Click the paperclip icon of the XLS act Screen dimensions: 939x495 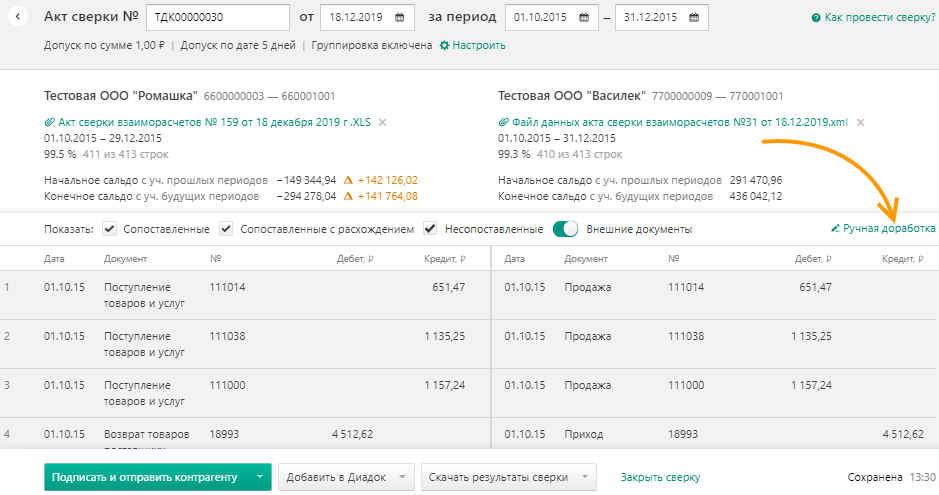tap(50, 122)
